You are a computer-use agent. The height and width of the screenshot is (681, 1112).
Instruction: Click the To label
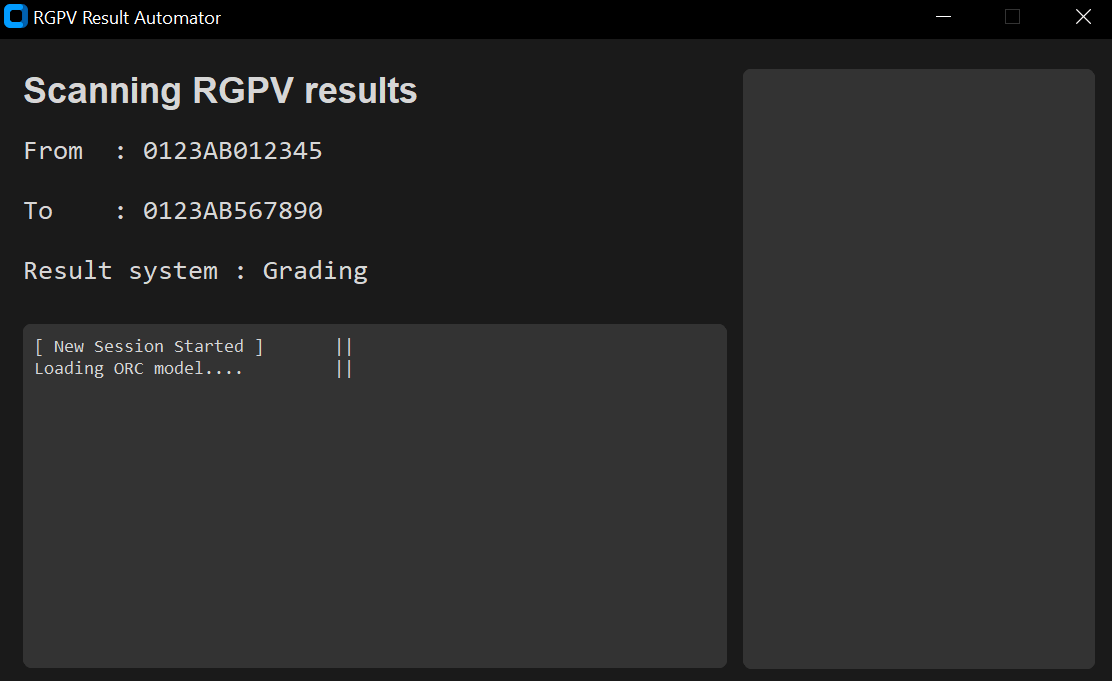[38, 211]
